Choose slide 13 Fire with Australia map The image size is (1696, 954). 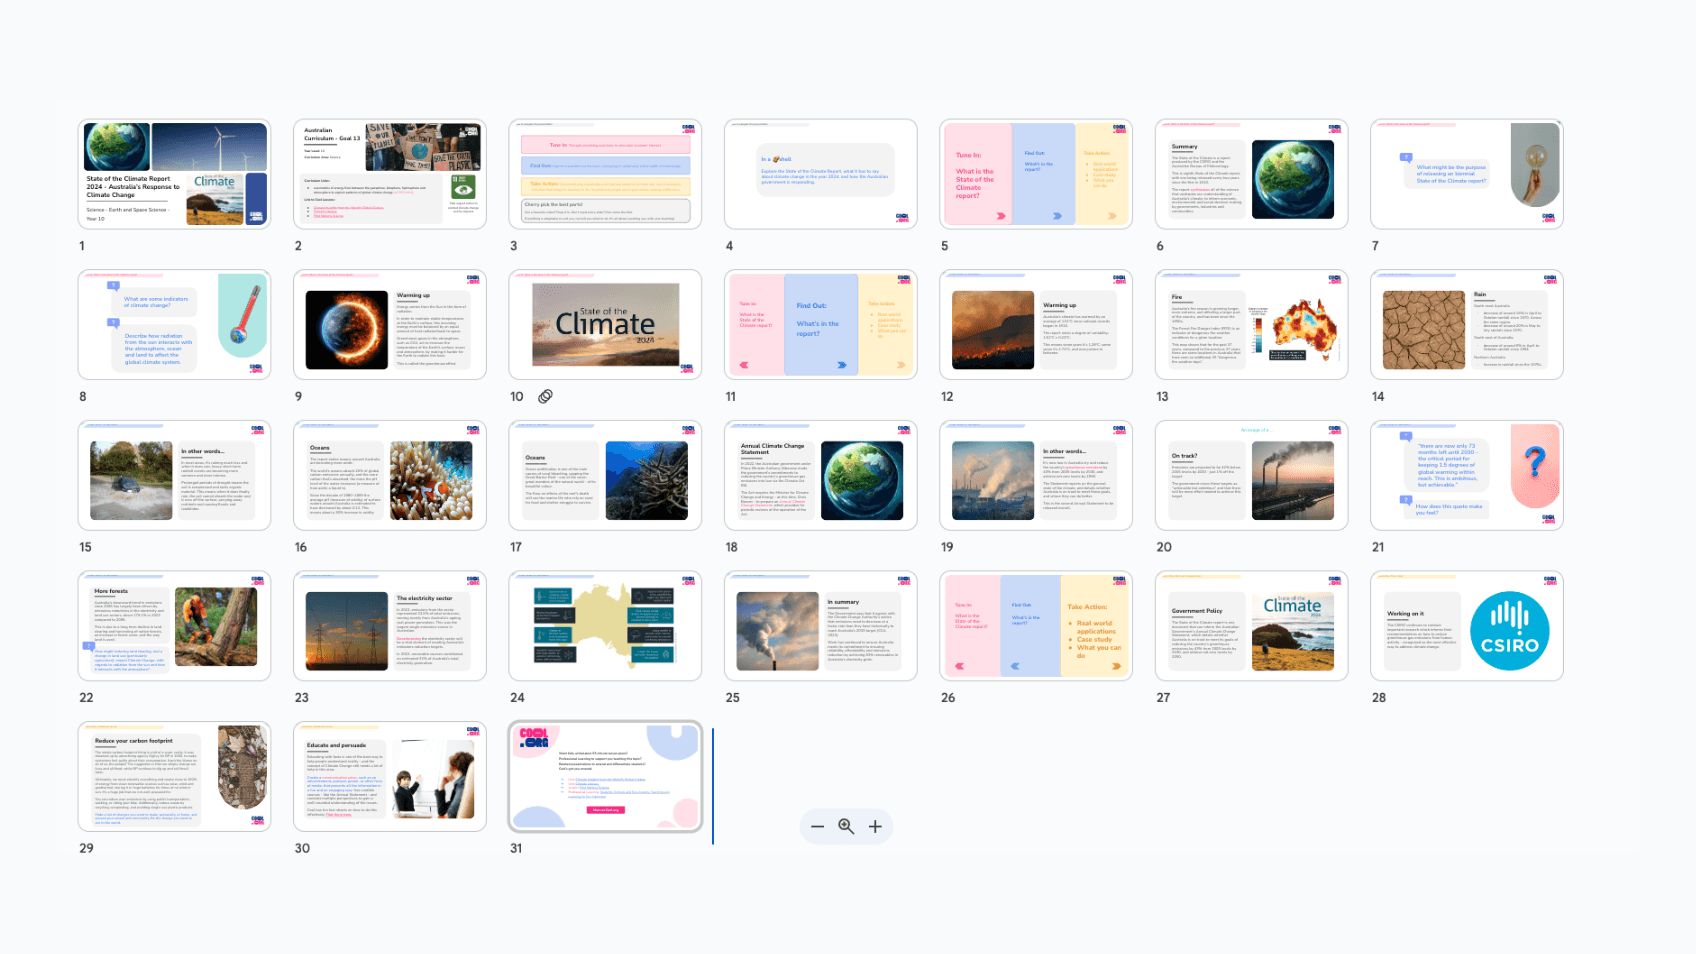click(x=1252, y=325)
